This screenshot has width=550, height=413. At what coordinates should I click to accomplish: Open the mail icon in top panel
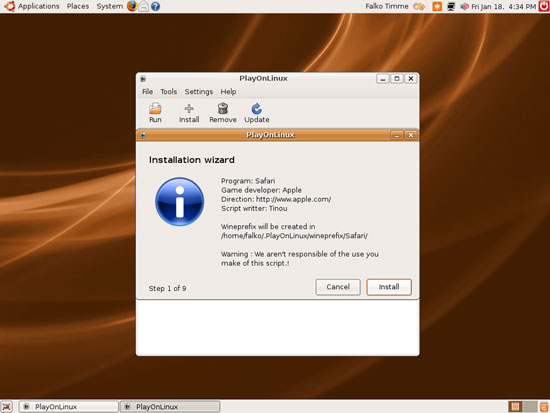(143, 6)
